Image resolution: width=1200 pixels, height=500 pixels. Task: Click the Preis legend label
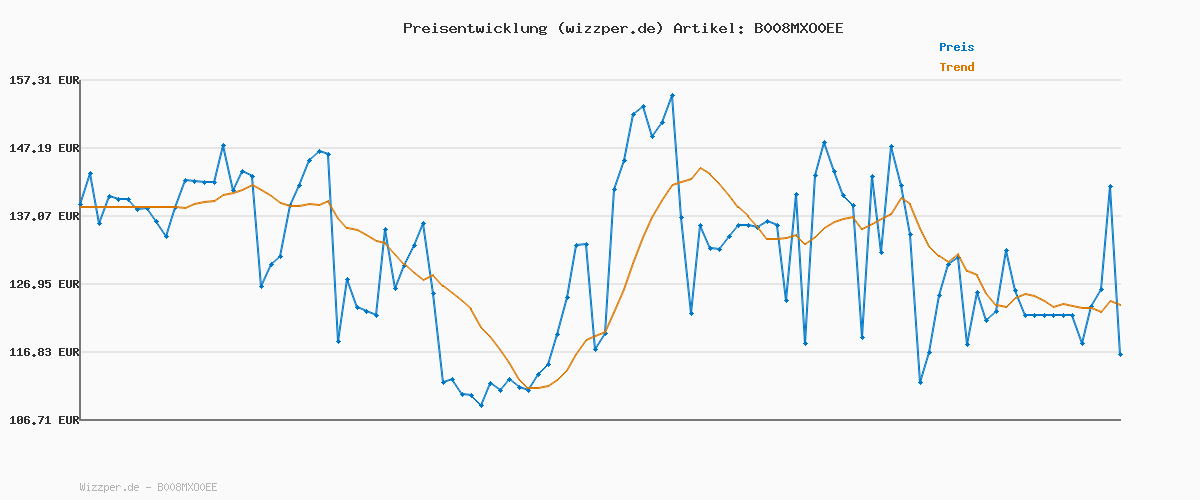click(956, 47)
